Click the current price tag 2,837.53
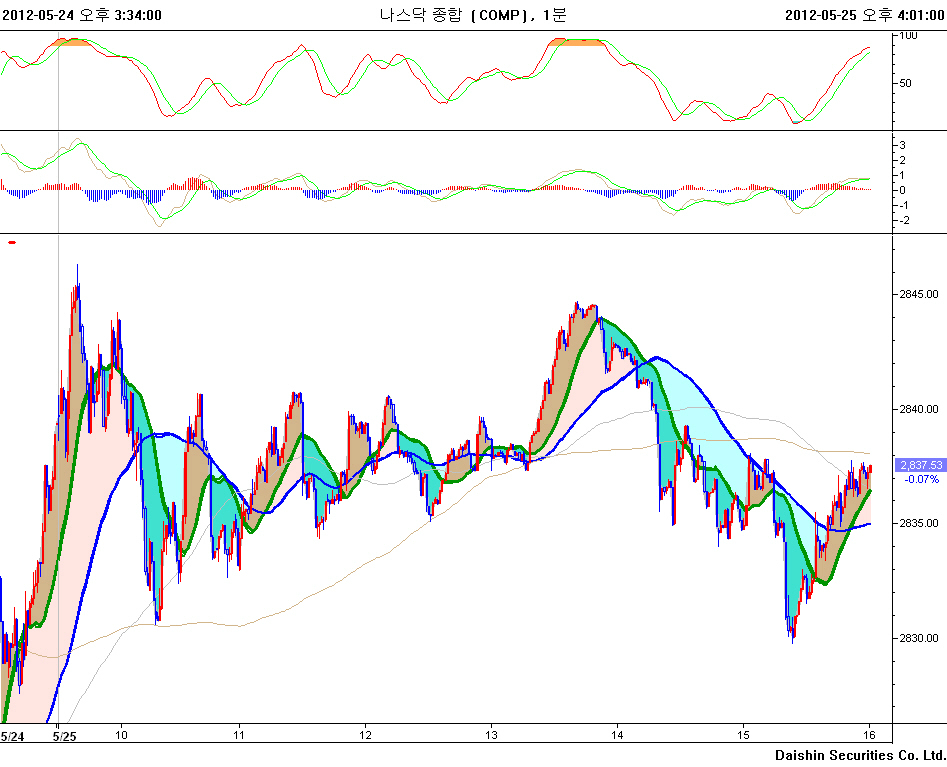The width and height of the screenshot is (947, 767). tap(918, 465)
